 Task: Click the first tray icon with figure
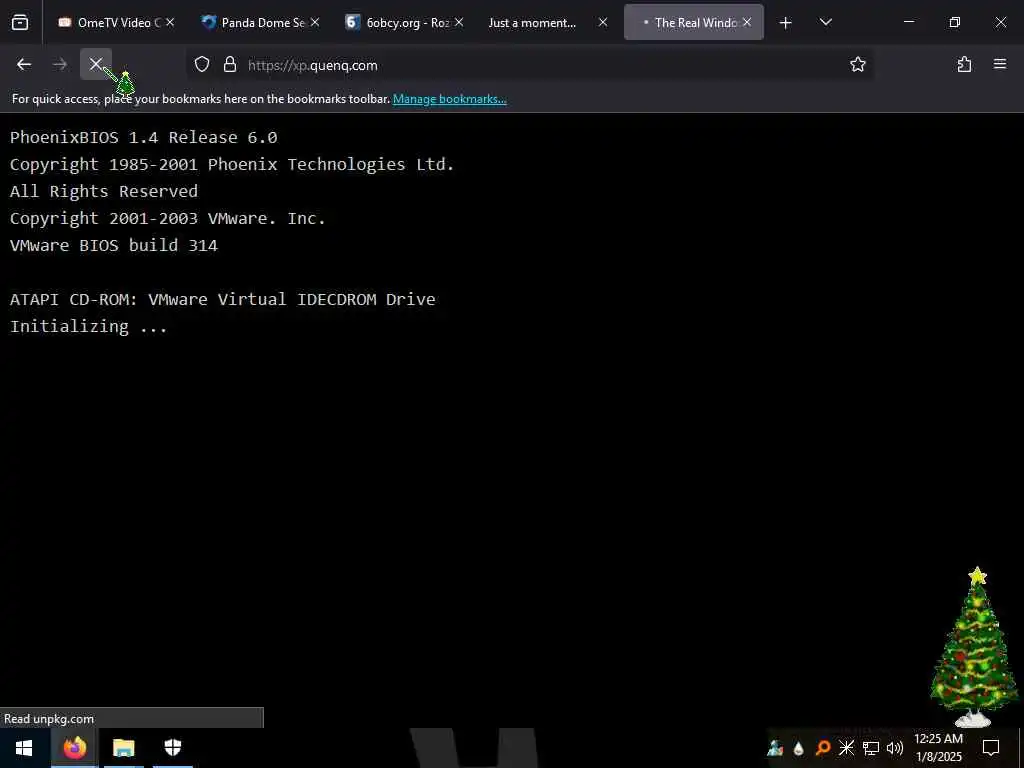(775, 748)
